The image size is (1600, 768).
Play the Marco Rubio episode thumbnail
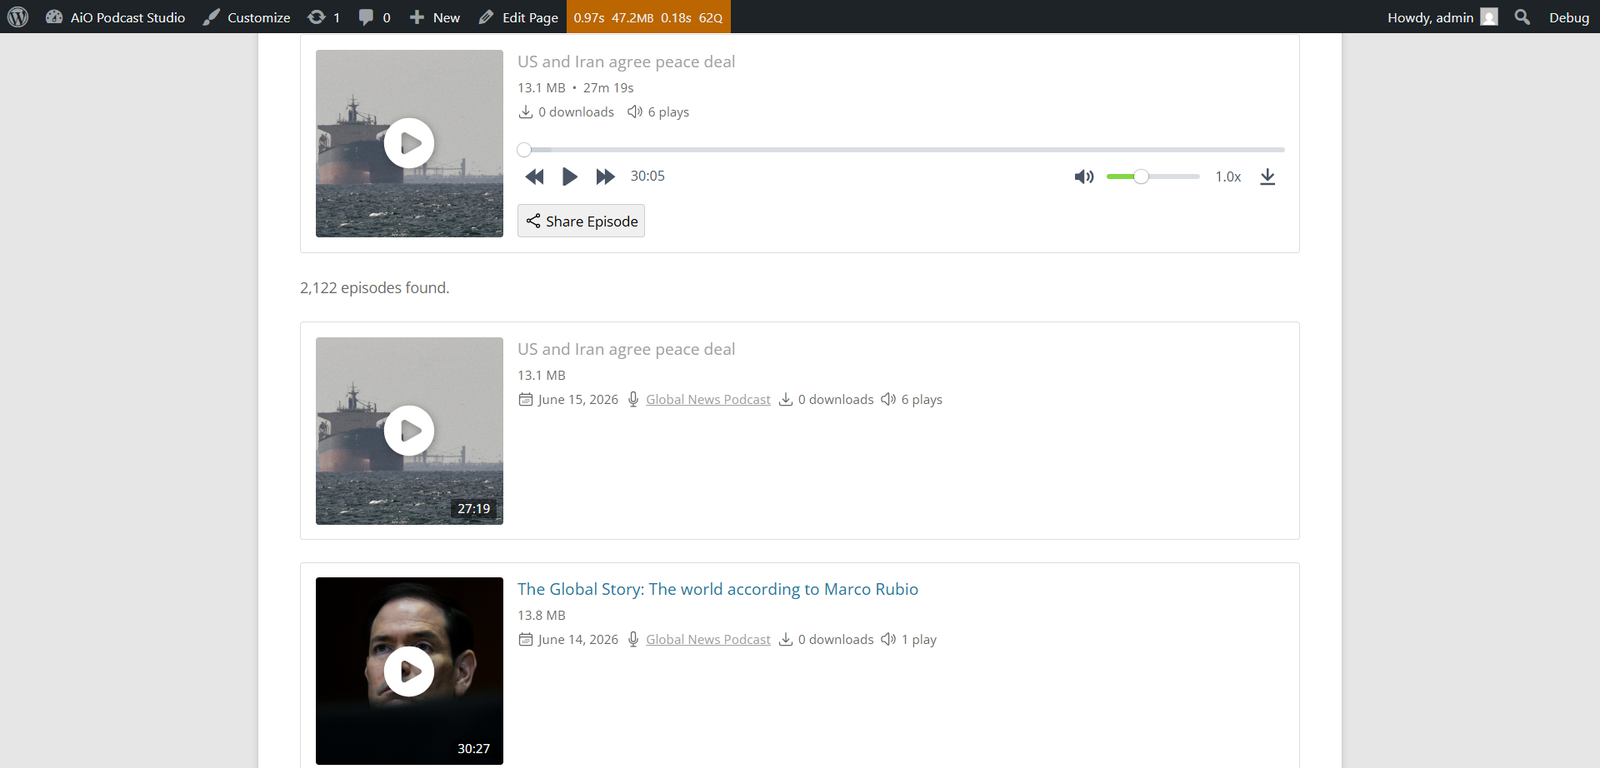coord(409,671)
